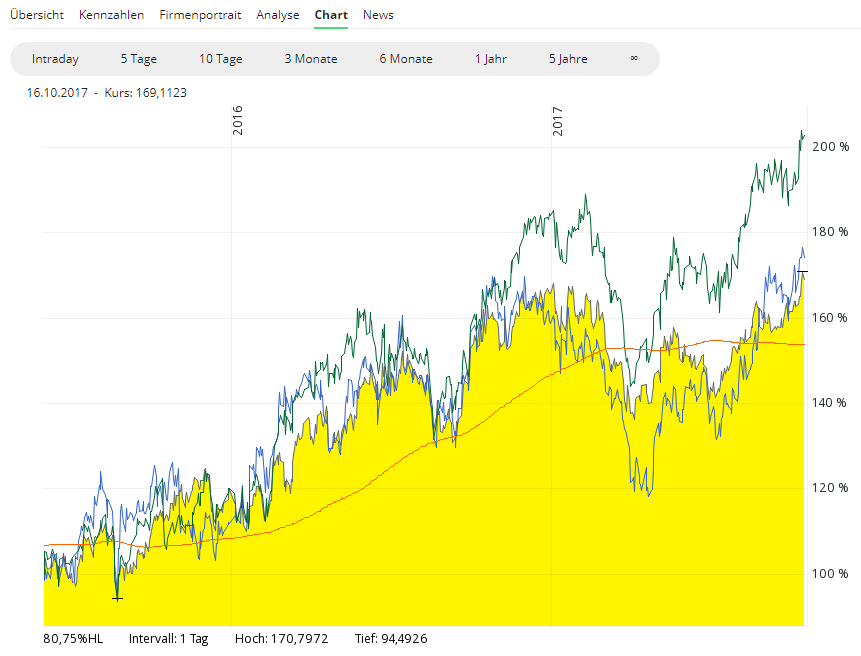Switch to the Kennzahlen tab
This screenshot has height=656, width=861.
[111, 15]
